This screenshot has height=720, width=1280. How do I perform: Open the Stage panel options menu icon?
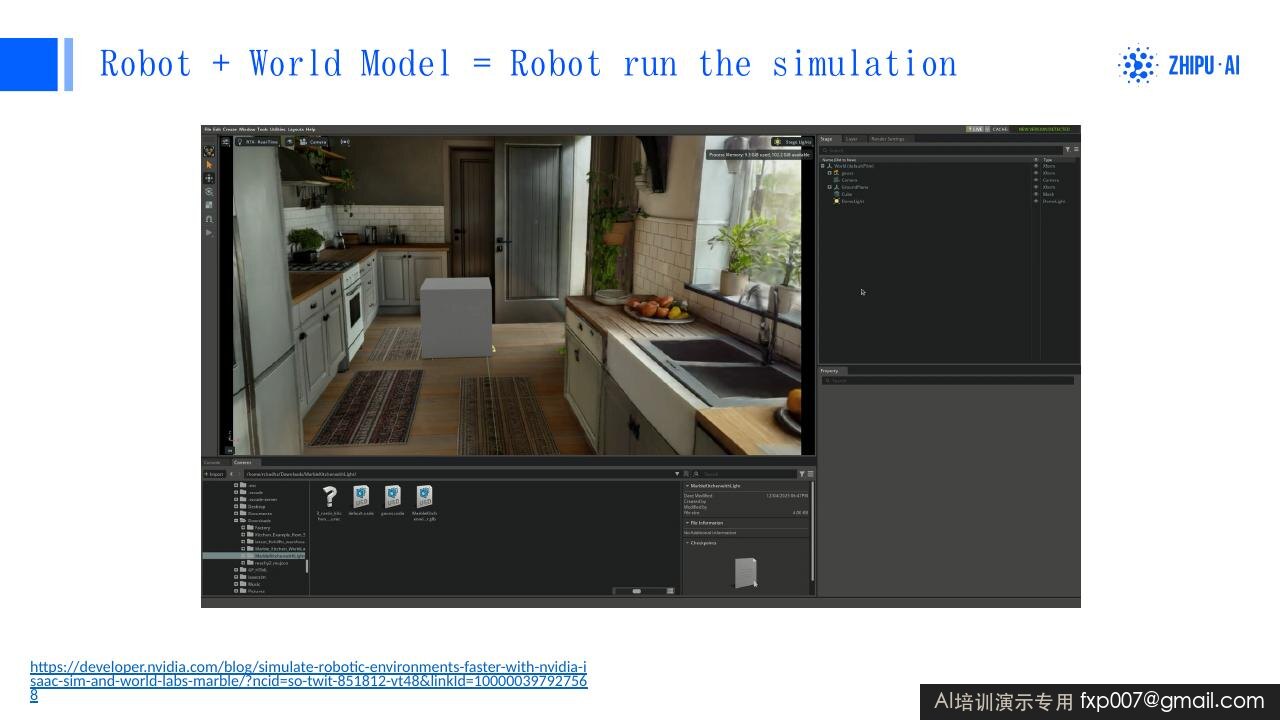click(1076, 150)
